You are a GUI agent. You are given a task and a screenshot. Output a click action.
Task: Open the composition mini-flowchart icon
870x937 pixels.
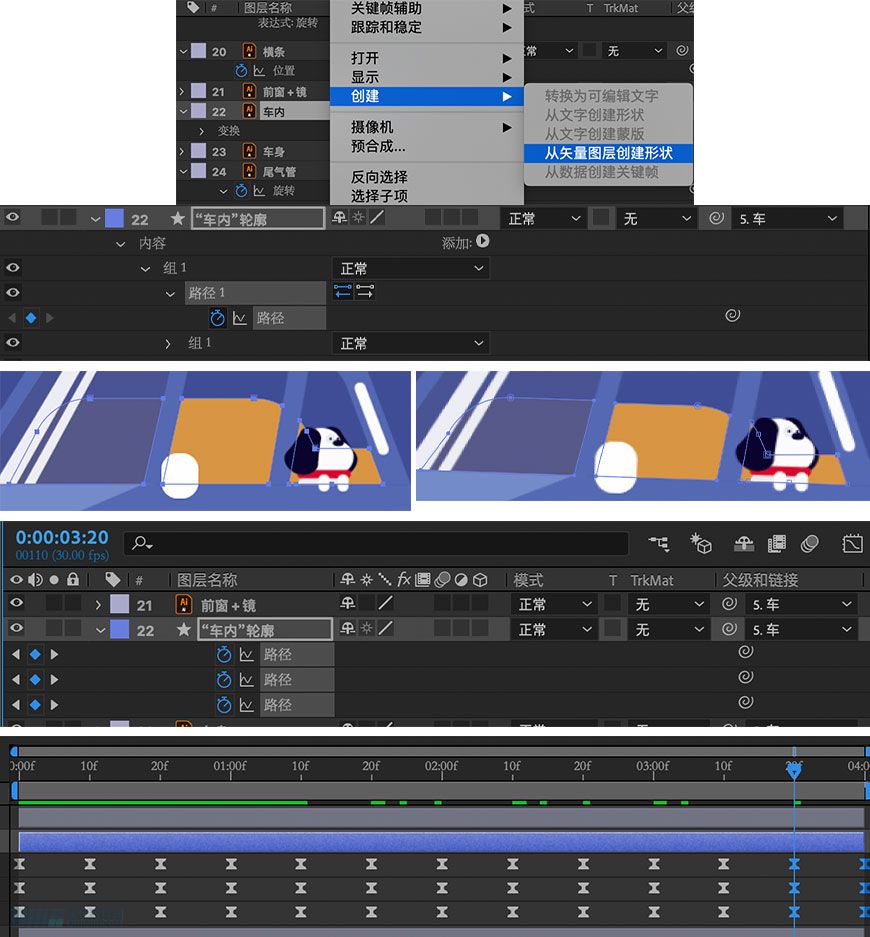click(x=660, y=543)
